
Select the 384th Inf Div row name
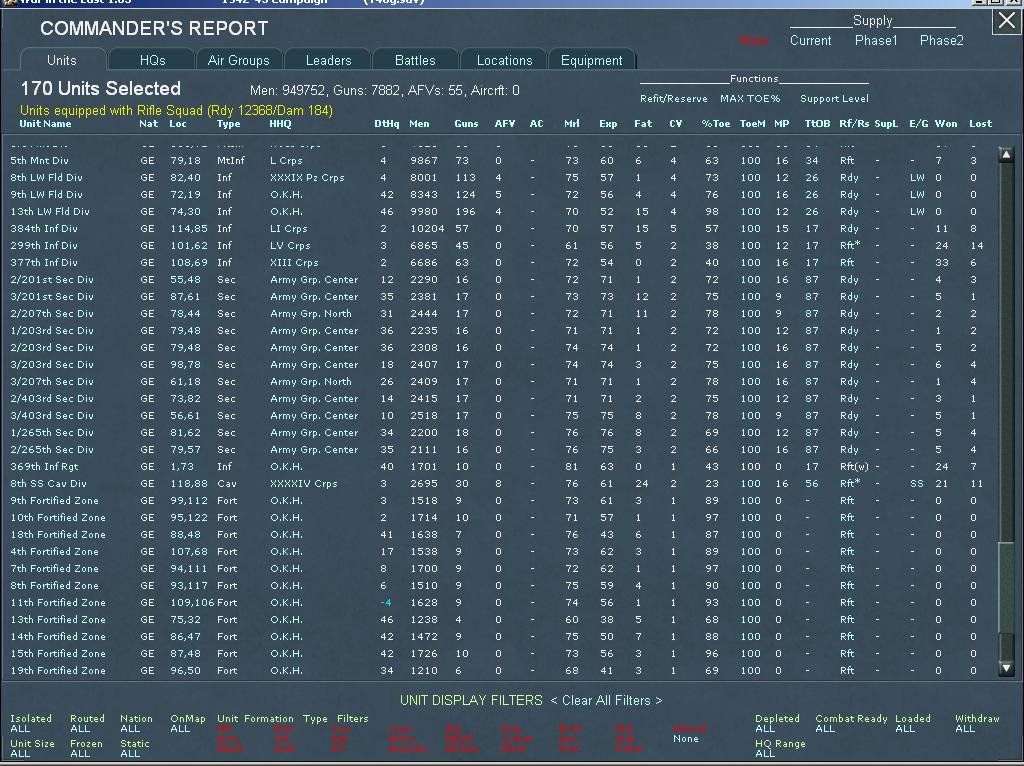tap(44, 229)
